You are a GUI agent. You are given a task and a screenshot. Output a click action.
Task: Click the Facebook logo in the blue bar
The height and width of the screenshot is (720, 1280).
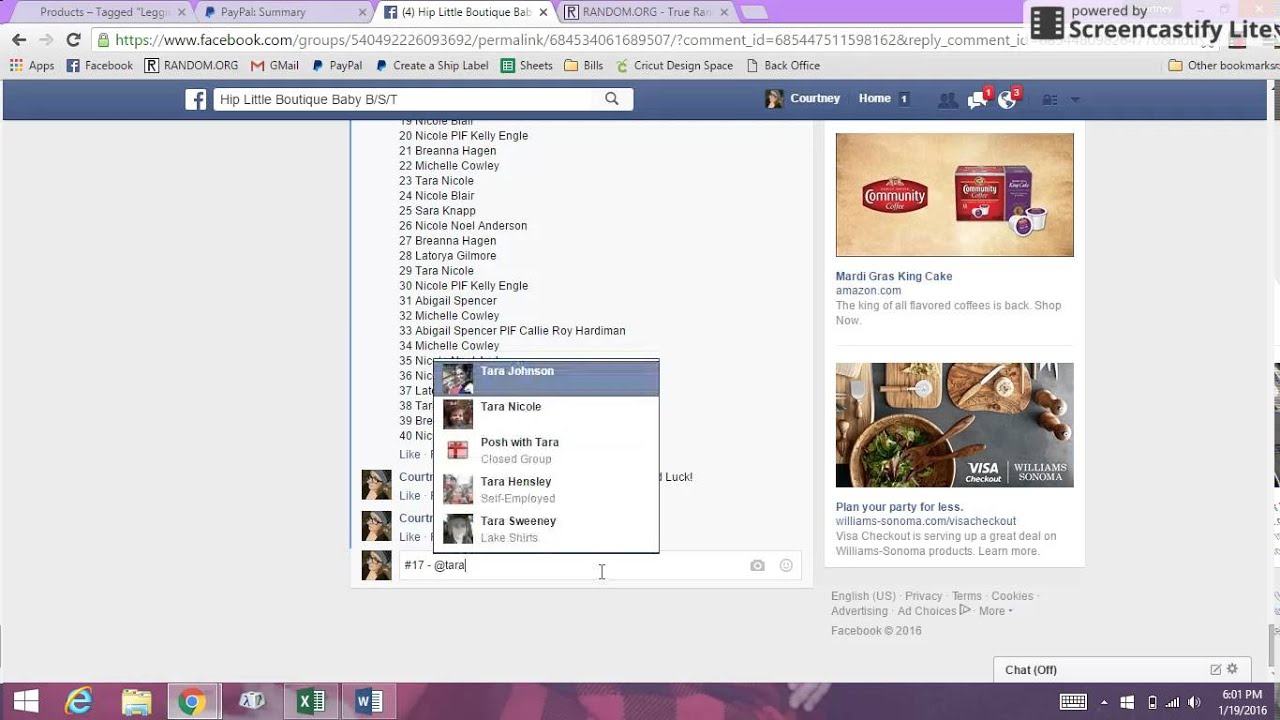click(x=196, y=100)
